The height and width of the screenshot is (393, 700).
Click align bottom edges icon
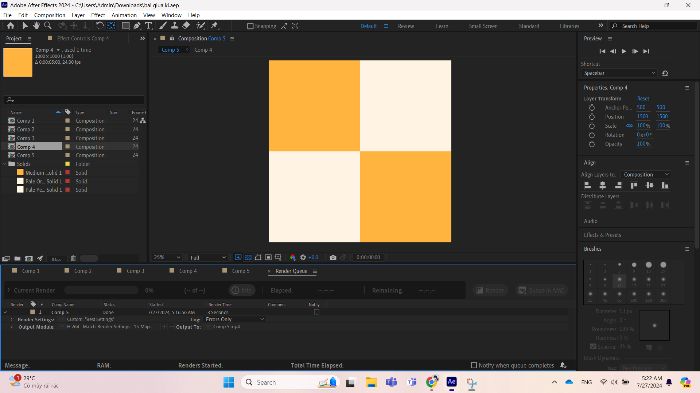pos(665,185)
